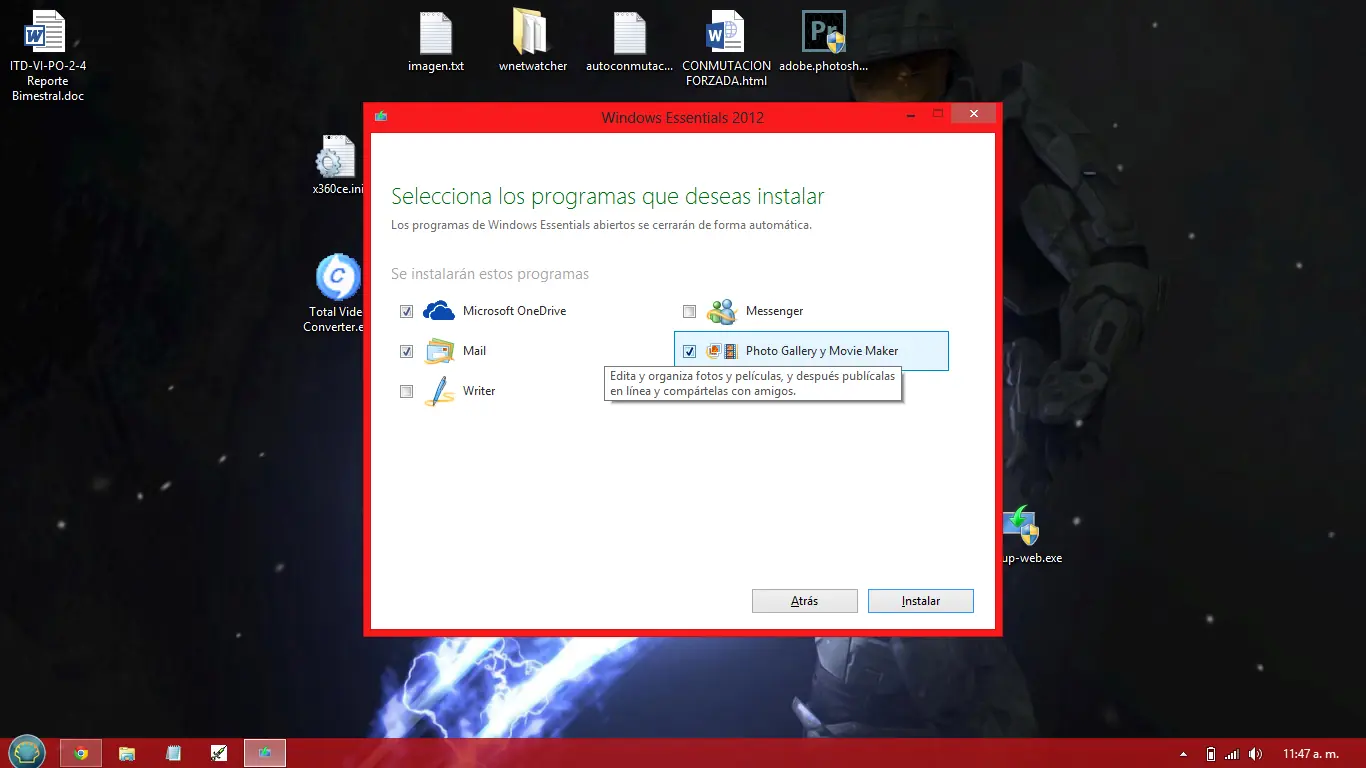
Task: Uncheck the Mail program checkbox
Action: 406,351
